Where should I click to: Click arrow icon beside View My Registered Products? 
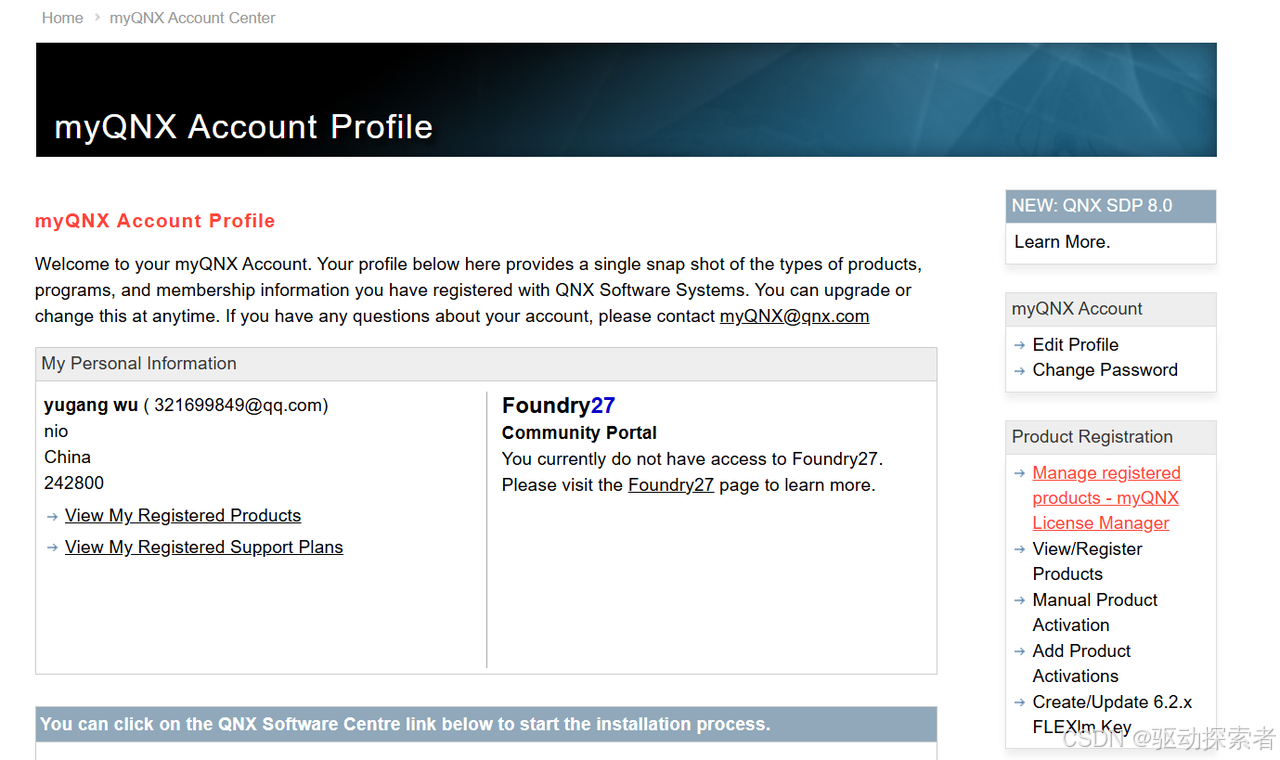pyautogui.click(x=52, y=516)
